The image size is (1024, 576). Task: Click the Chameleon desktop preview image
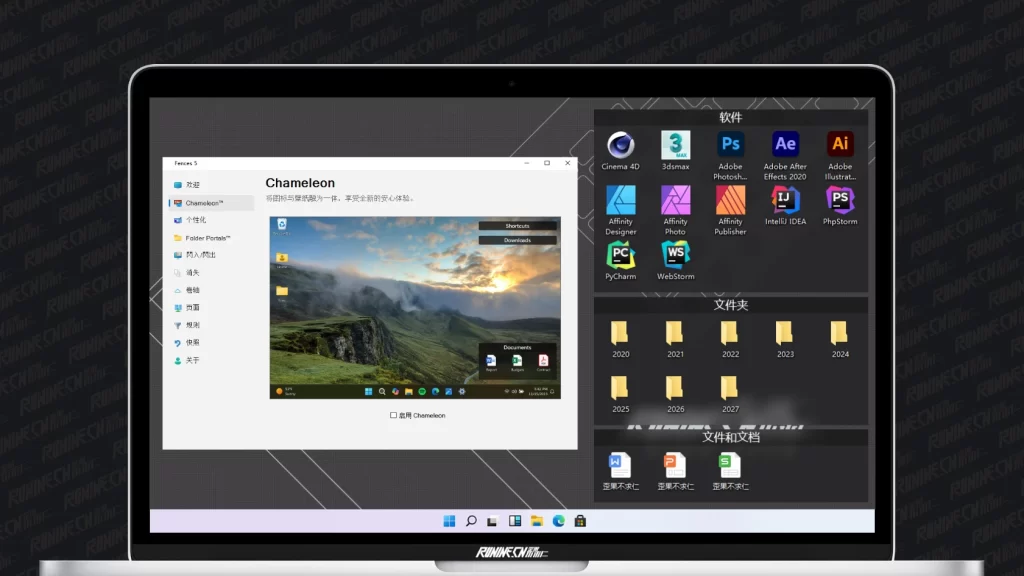[415, 308]
